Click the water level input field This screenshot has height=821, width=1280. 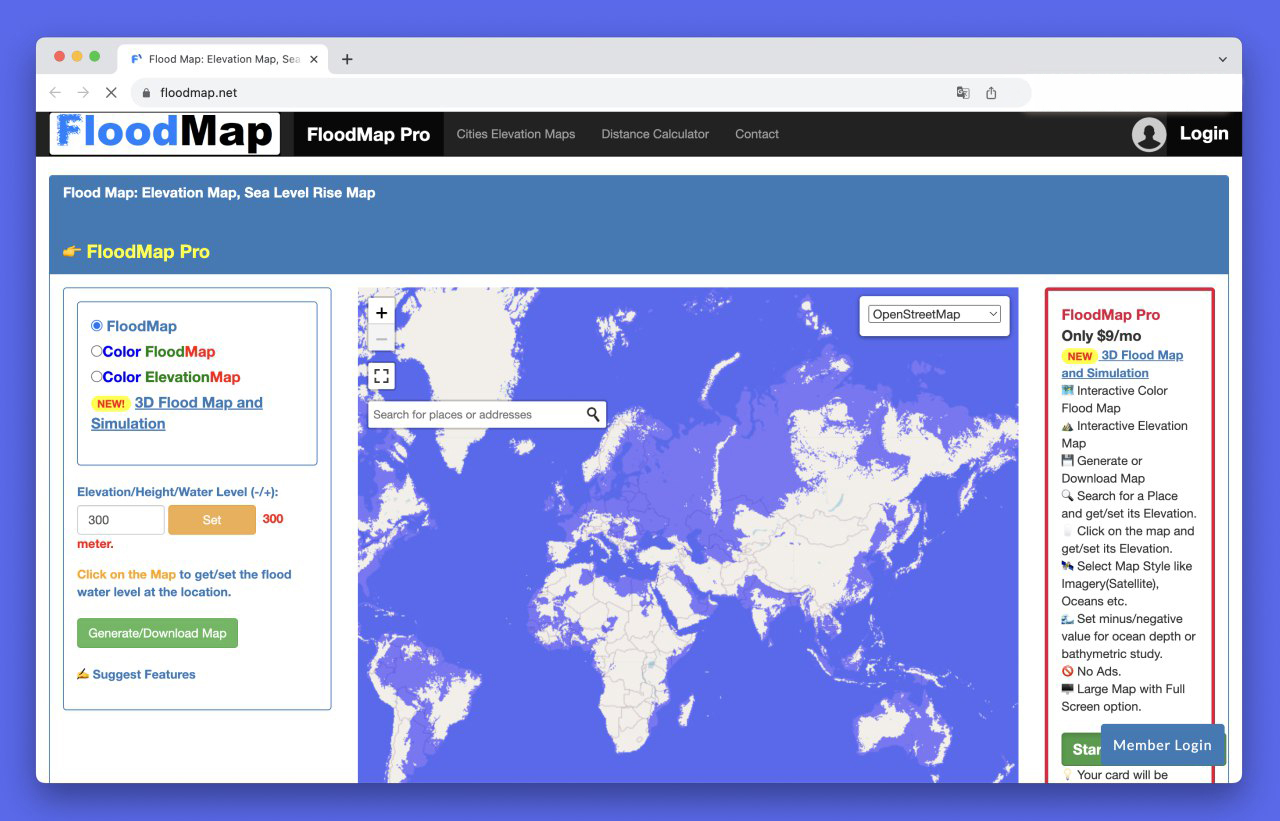(121, 520)
